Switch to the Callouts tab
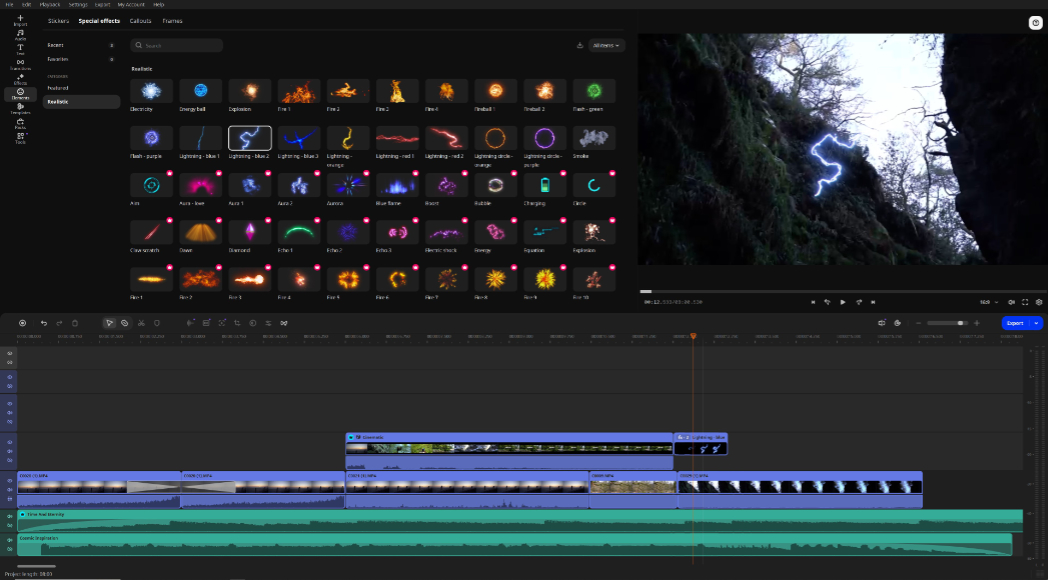Viewport: 1048px width, 580px height. (x=140, y=21)
